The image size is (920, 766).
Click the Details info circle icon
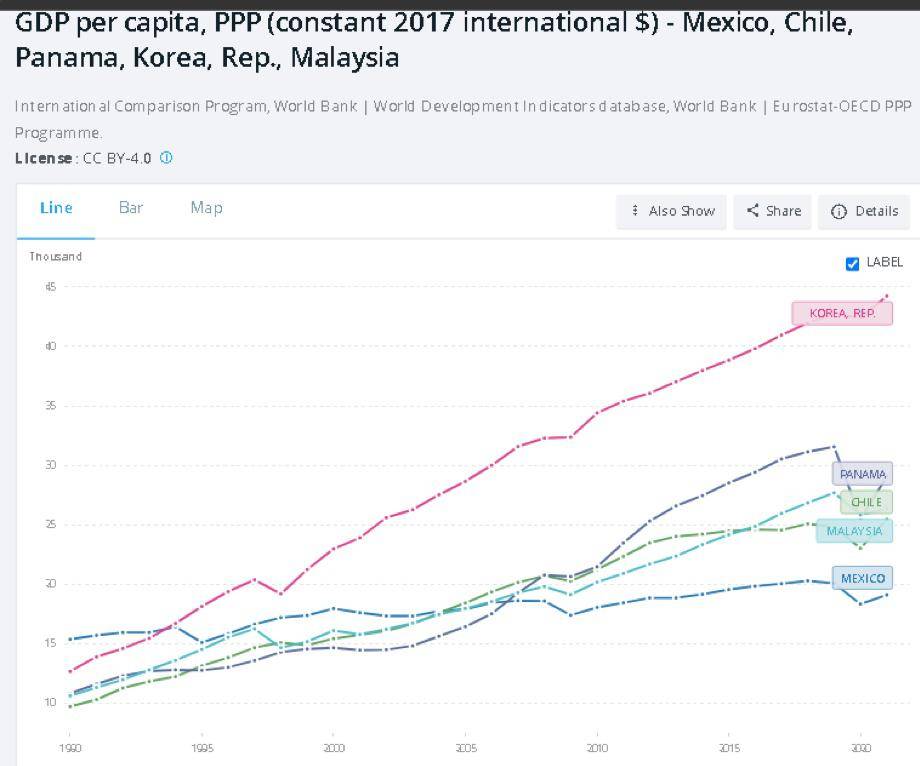(840, 212)
